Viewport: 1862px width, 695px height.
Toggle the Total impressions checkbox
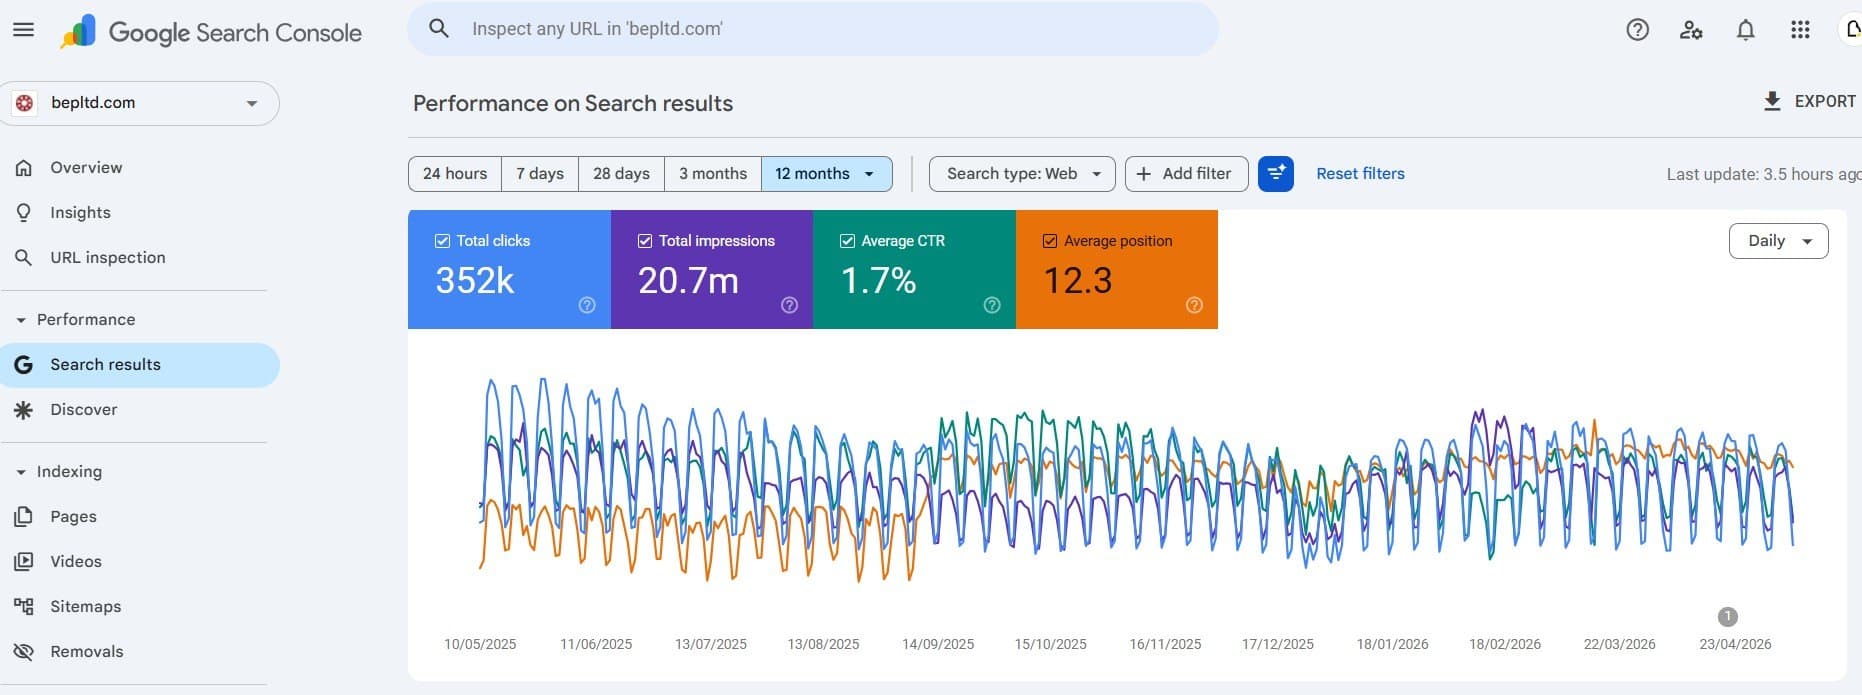click(645, 241)
